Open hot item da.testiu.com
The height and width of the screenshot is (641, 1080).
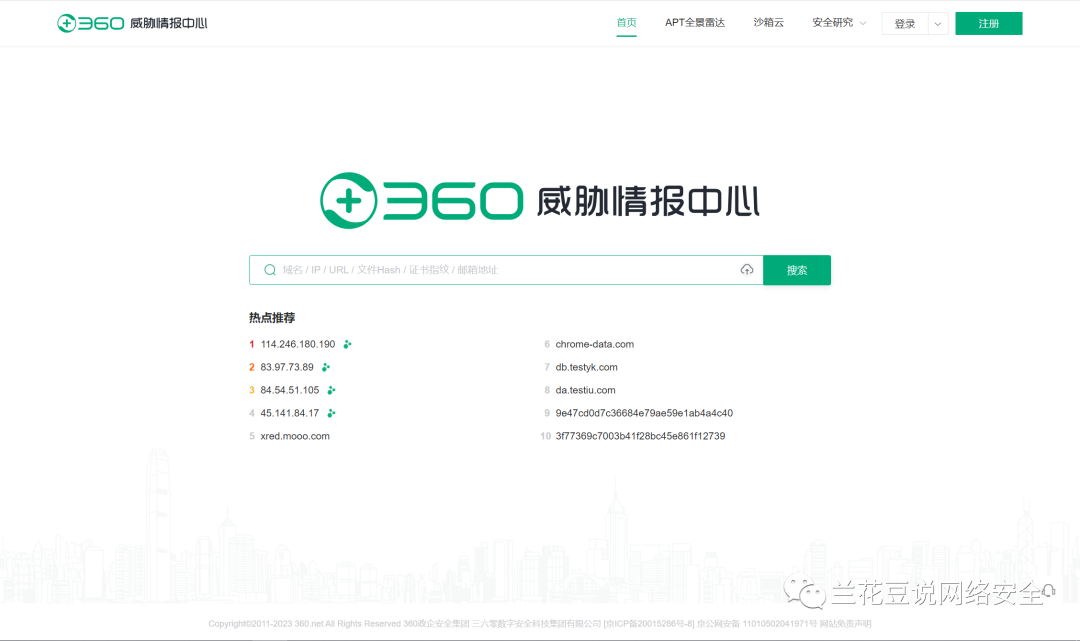[585, 390]
